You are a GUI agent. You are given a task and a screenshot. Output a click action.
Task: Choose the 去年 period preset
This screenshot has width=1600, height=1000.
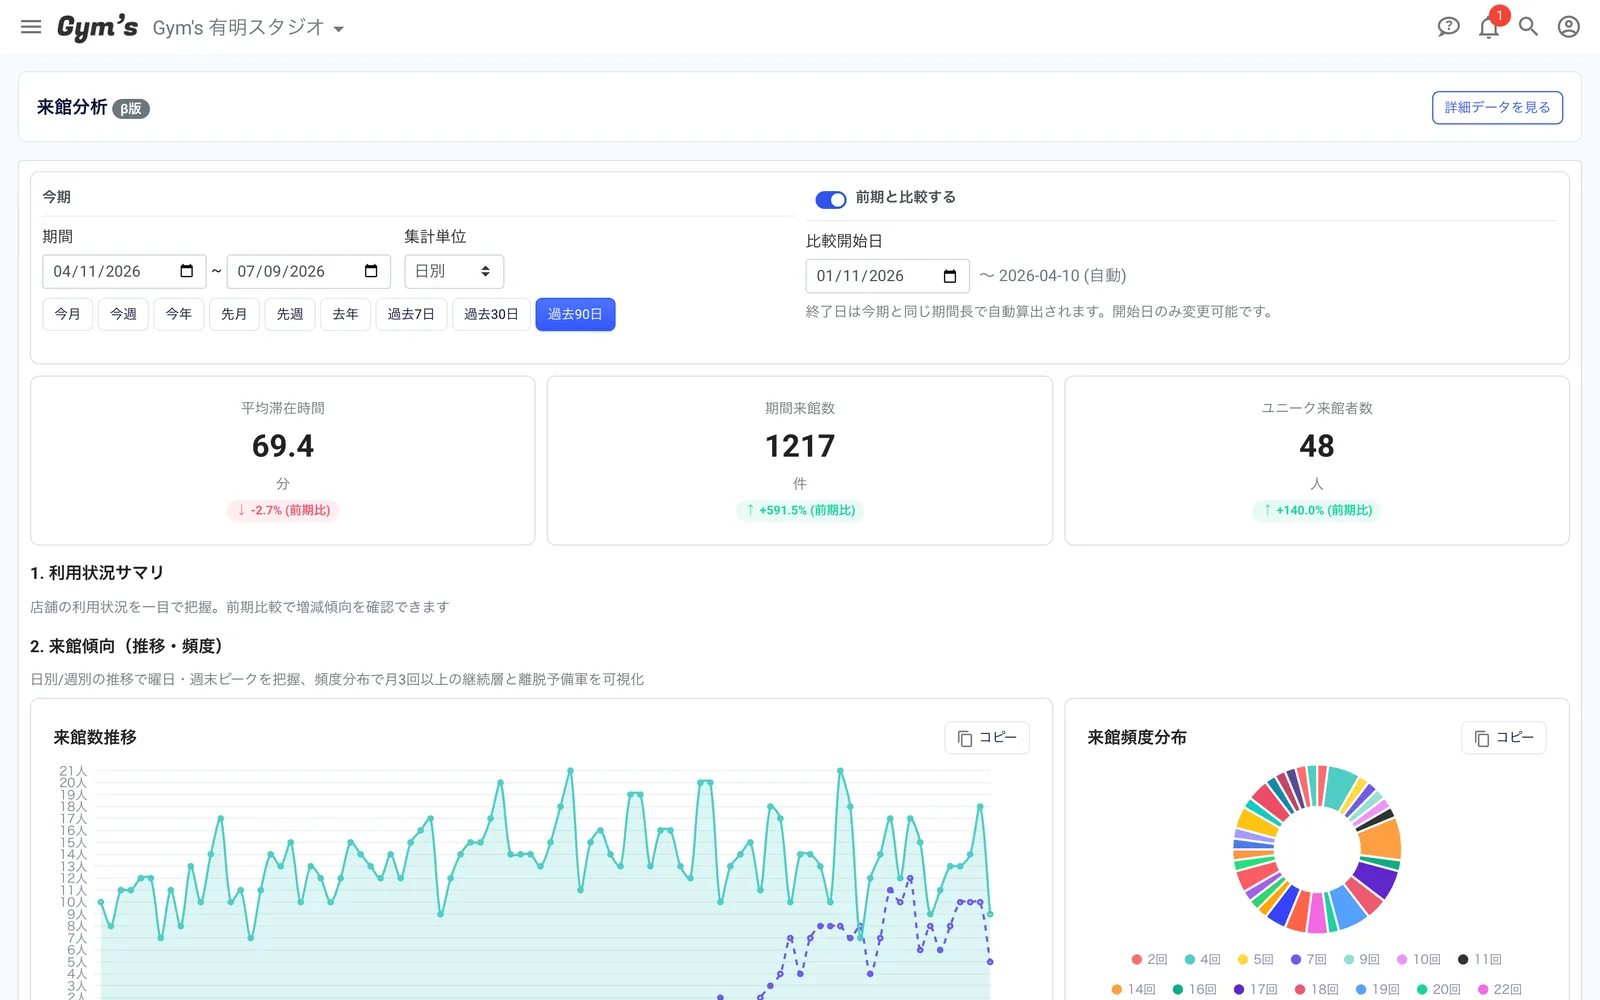(345, 314)
